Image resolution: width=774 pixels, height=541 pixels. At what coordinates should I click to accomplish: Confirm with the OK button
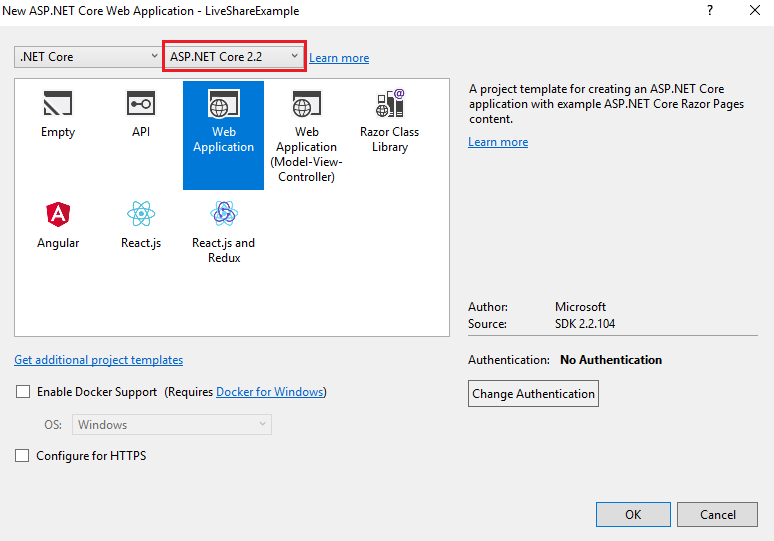pos(633,515)
